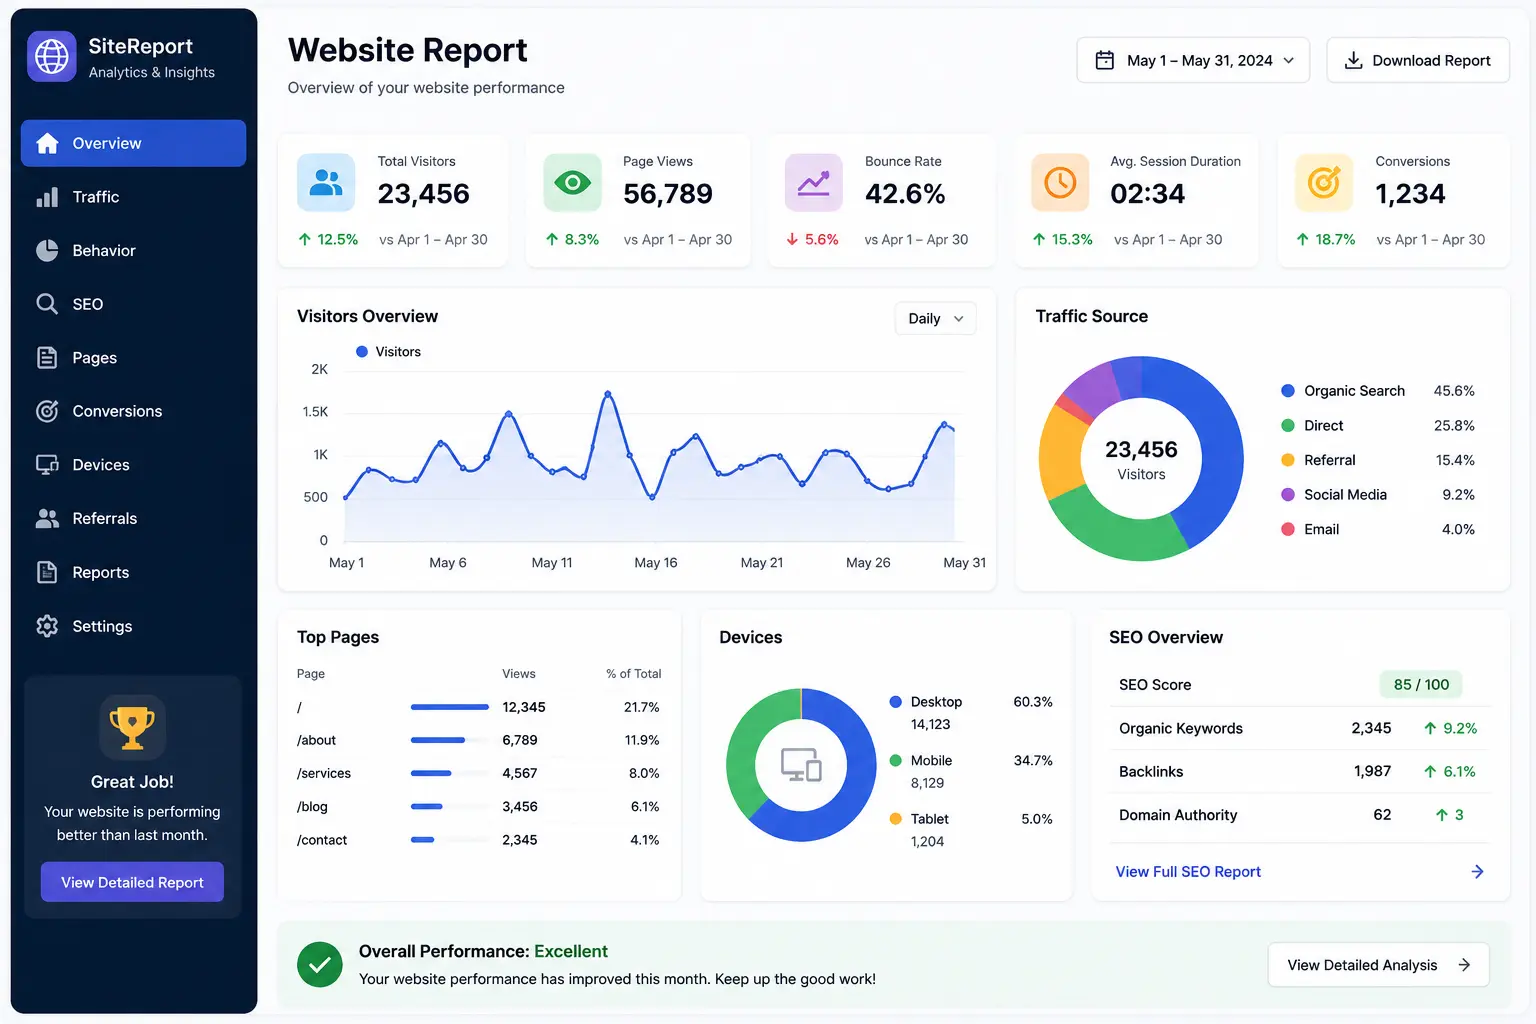Click the Referrals people icon
Image resolution: width=1536 pixels, height=1024 pixels.
(47, 518)
